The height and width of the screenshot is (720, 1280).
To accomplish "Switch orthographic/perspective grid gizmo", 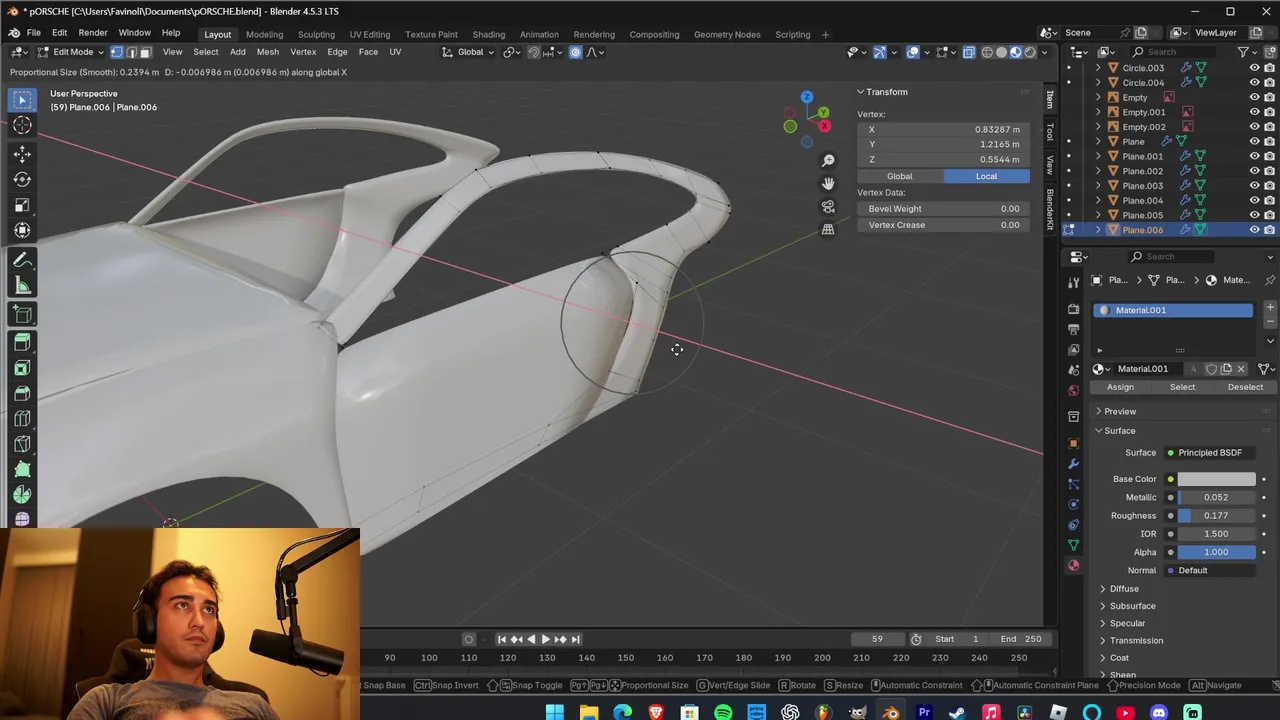I will [x=828, y=230].
